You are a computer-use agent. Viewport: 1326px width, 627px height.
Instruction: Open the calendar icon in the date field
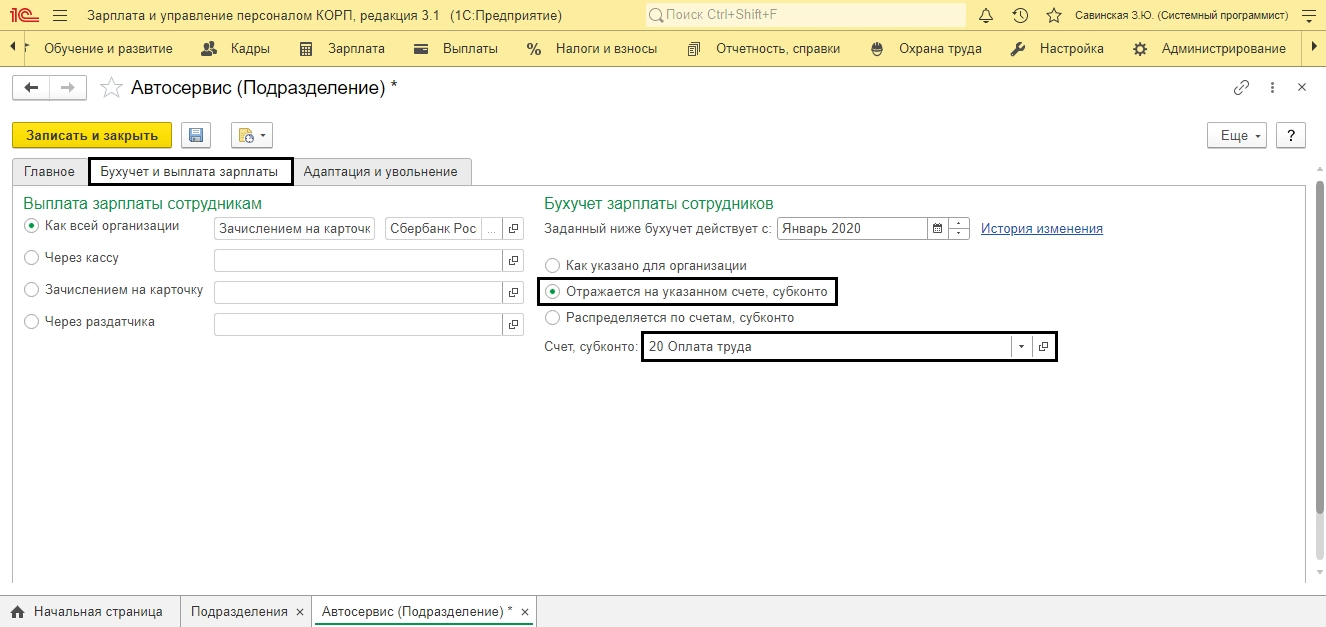click(x=937, y=228)
